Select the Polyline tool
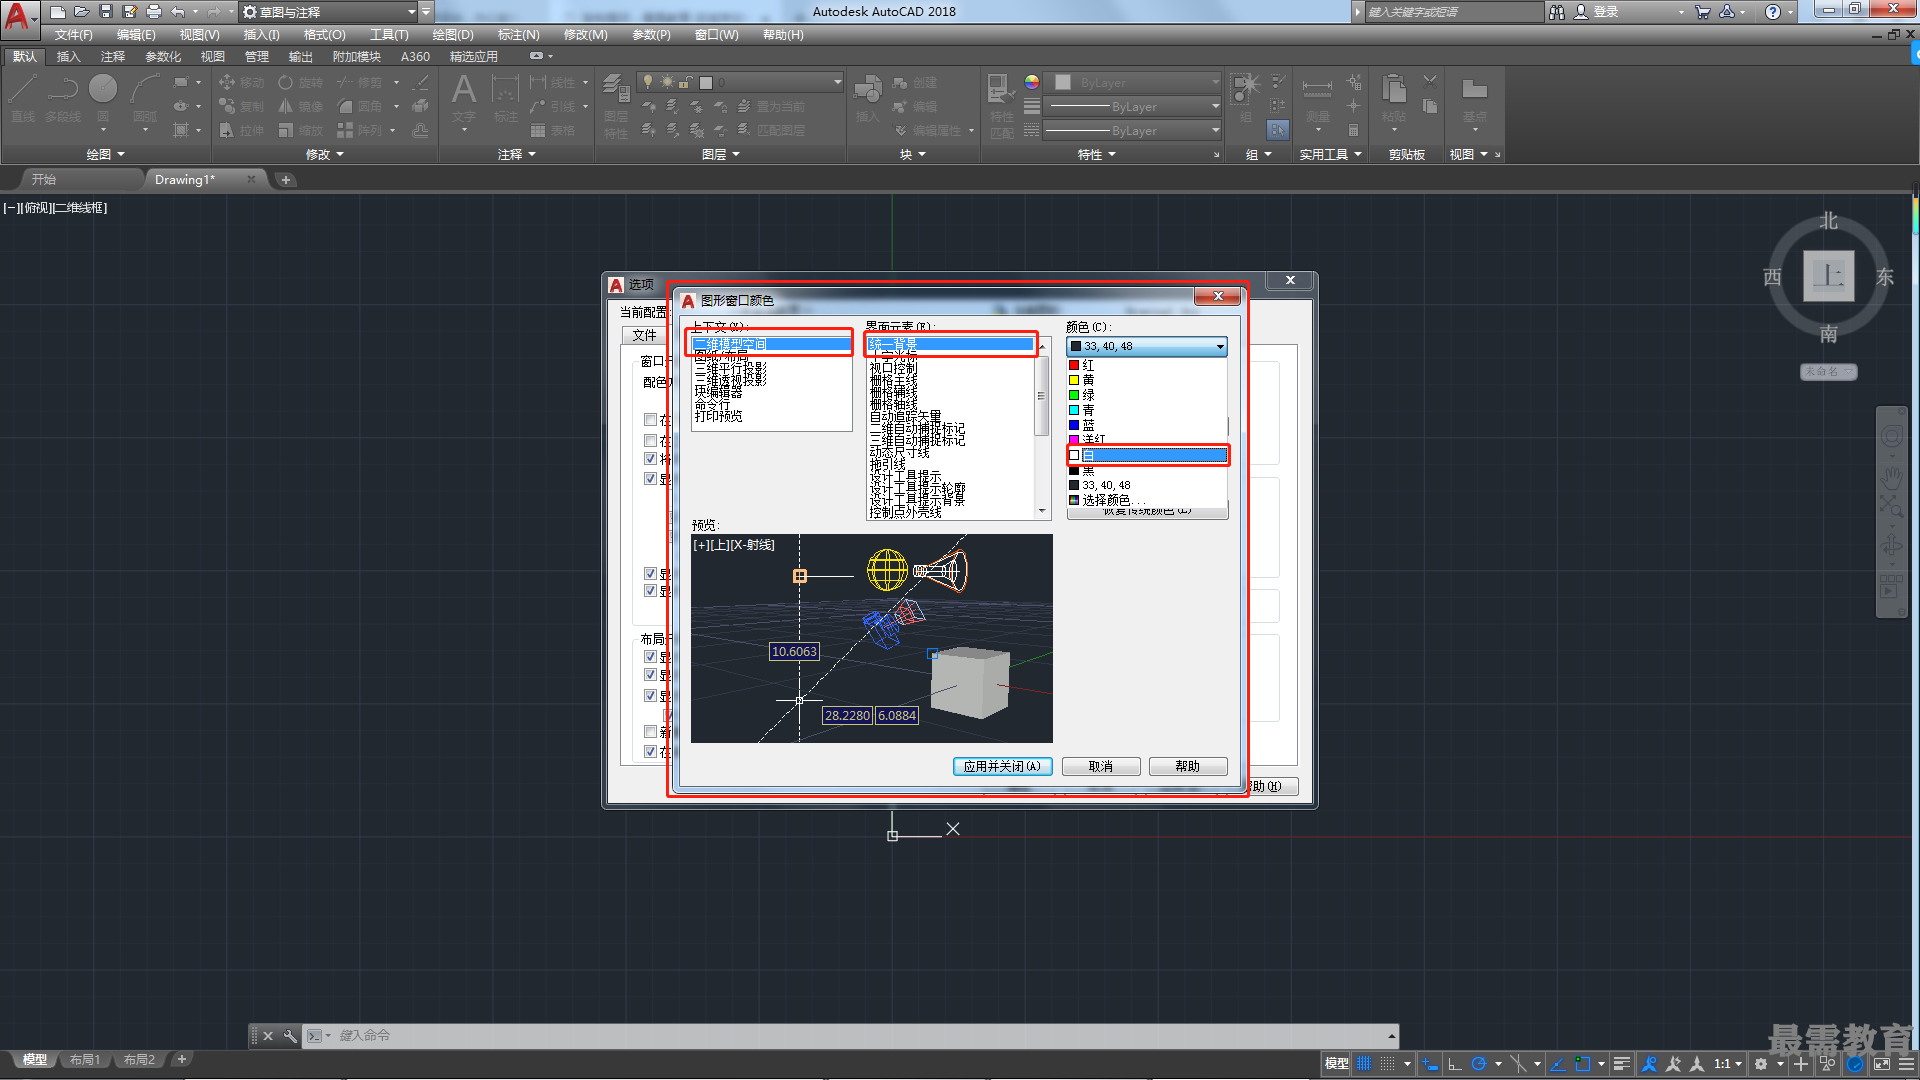1920x1080 pixels. pyautogui.click(x=63, y=97)
